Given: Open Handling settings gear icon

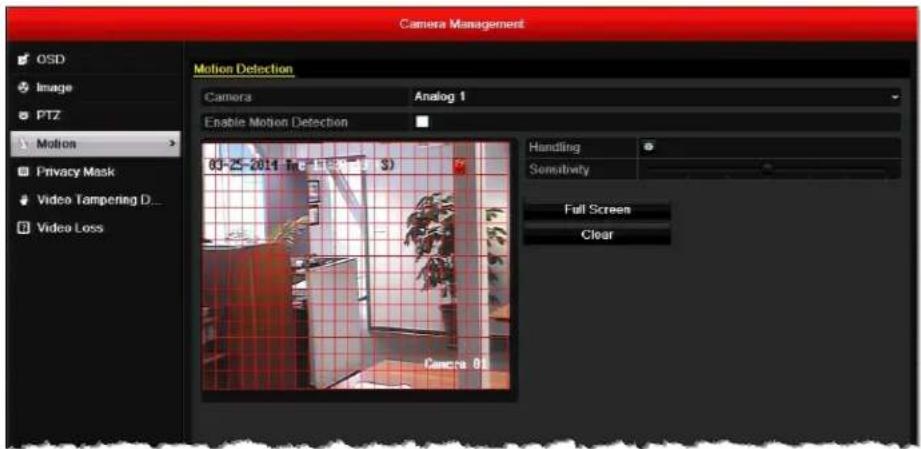Looking at the screenshot, I should pyautogui.click(x=648, y=148).
